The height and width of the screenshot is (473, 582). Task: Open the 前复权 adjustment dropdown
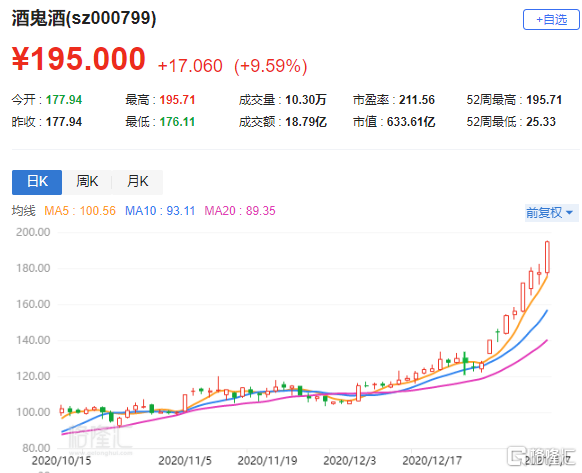point(551,213)
